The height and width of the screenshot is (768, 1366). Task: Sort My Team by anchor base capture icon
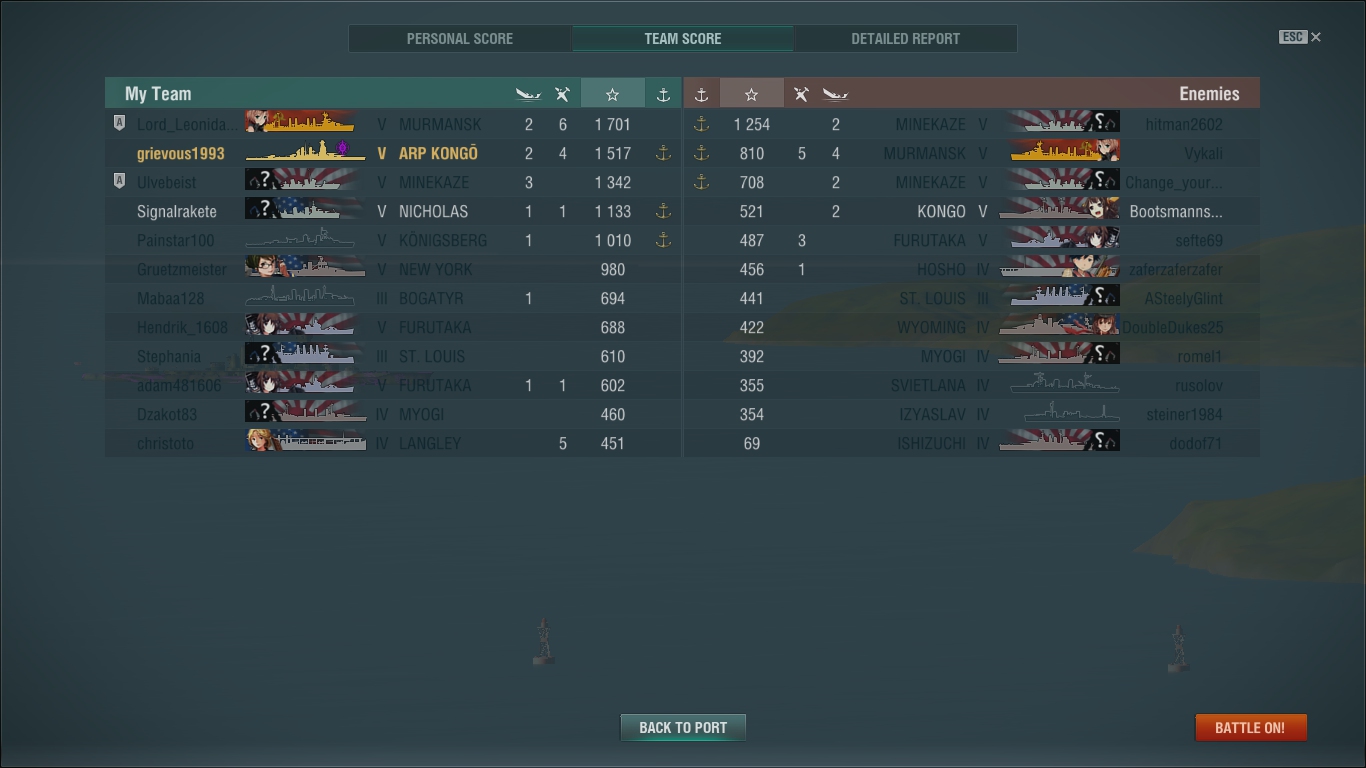tap(662, 94)
